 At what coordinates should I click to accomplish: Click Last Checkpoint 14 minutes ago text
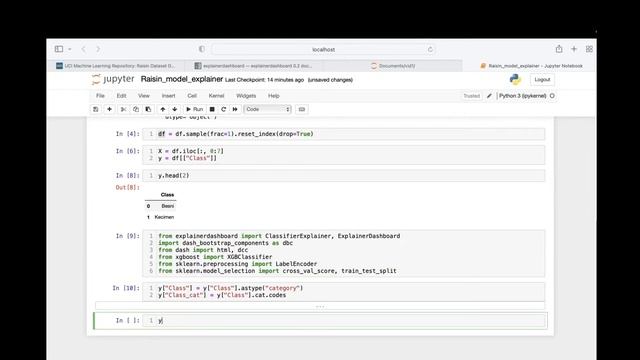click(x=264, y=80)
